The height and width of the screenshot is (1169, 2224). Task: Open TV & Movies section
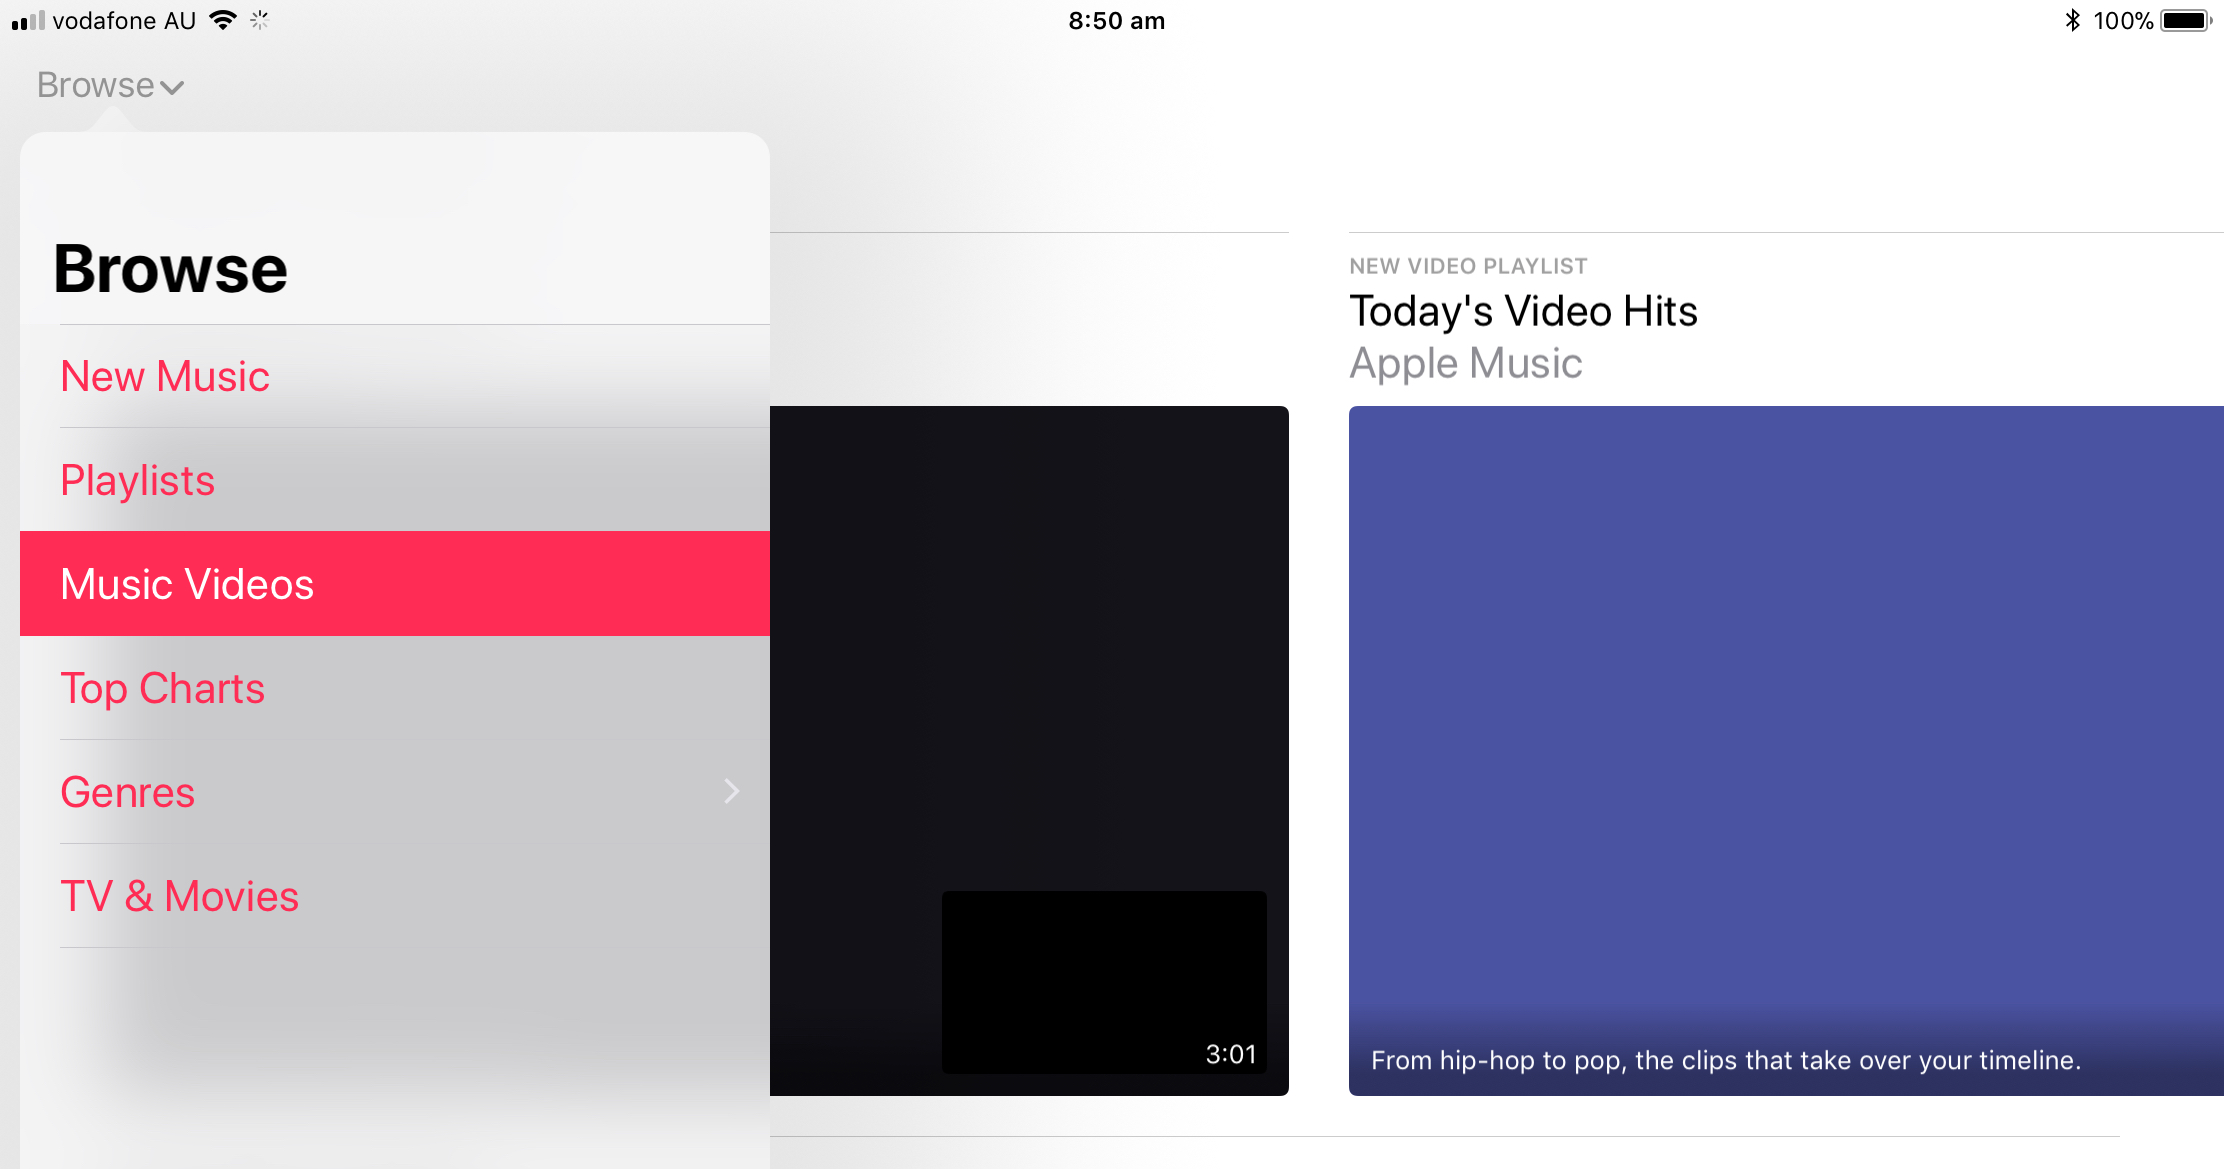click(x=395, y=896)
